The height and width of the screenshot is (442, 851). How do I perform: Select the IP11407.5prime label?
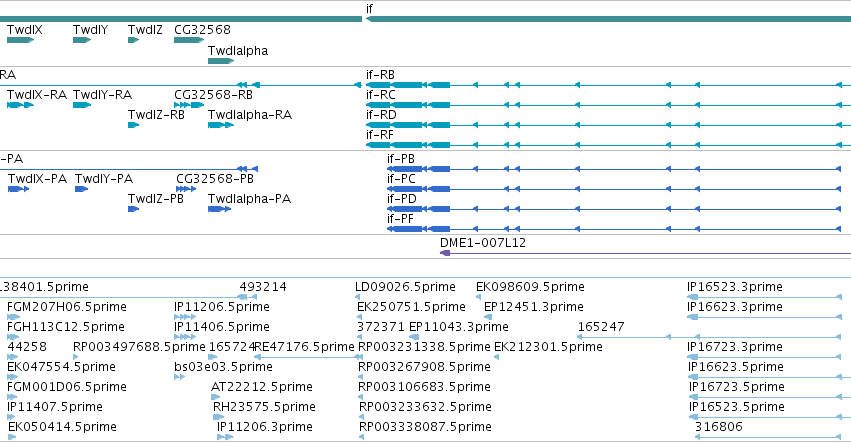55,408
